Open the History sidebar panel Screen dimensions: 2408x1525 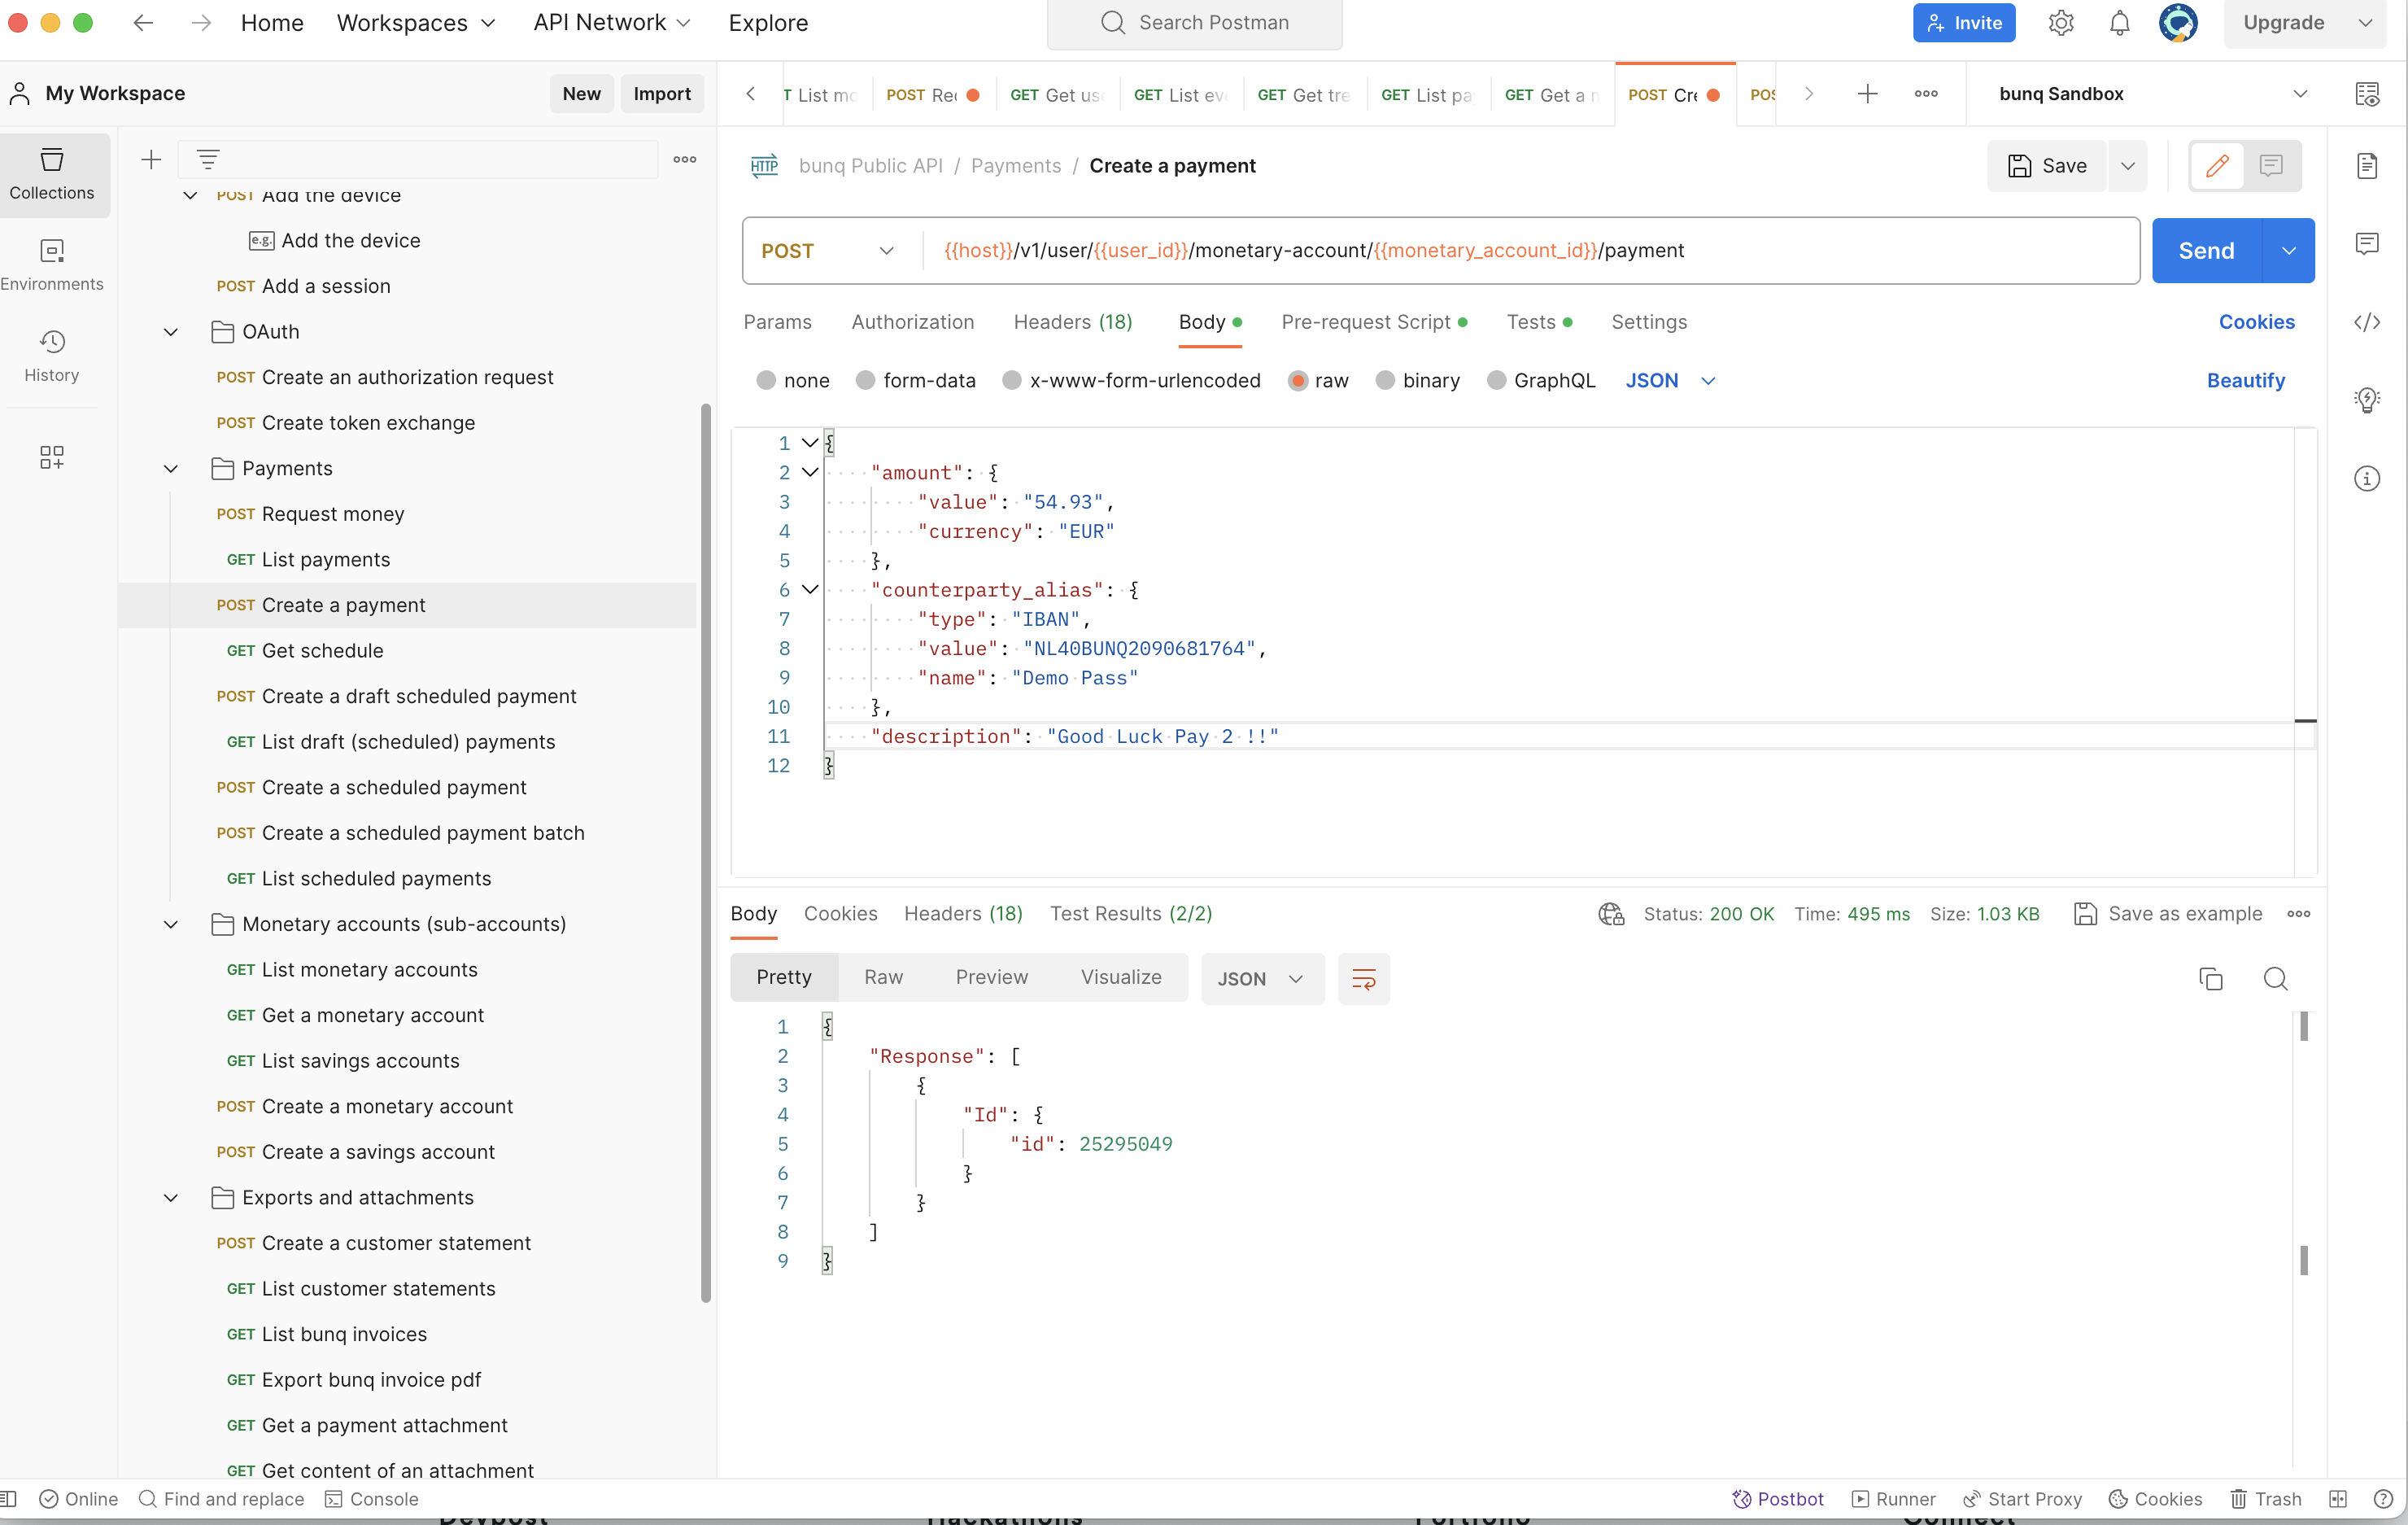point(52,356)
